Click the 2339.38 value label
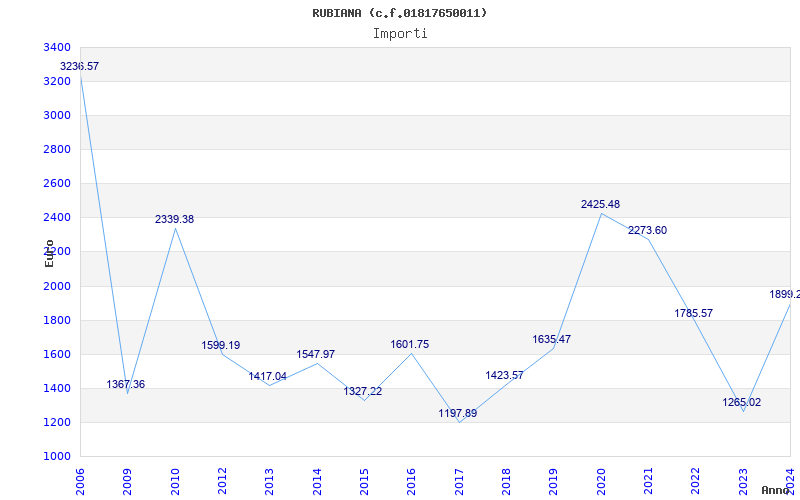 pos(174,219)
